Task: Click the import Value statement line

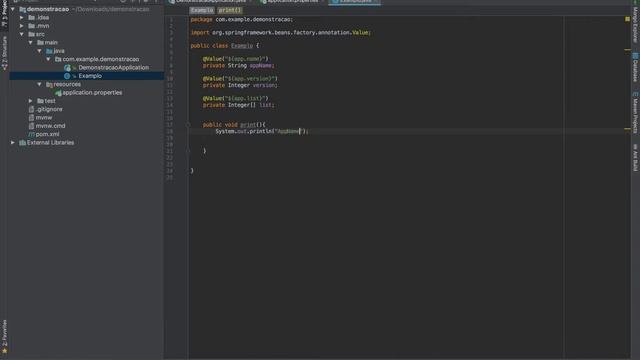Action: pyautogui.click(x=281, y=33)
